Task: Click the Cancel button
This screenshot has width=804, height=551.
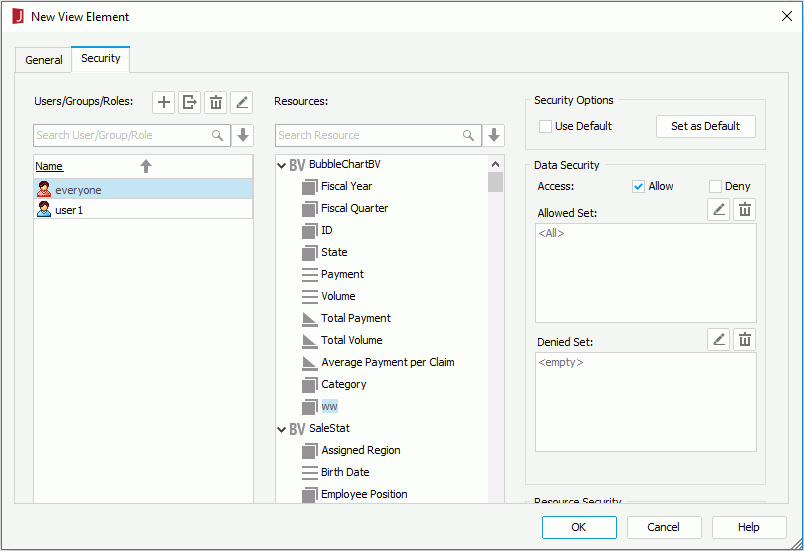Action: tap(664, 527)
